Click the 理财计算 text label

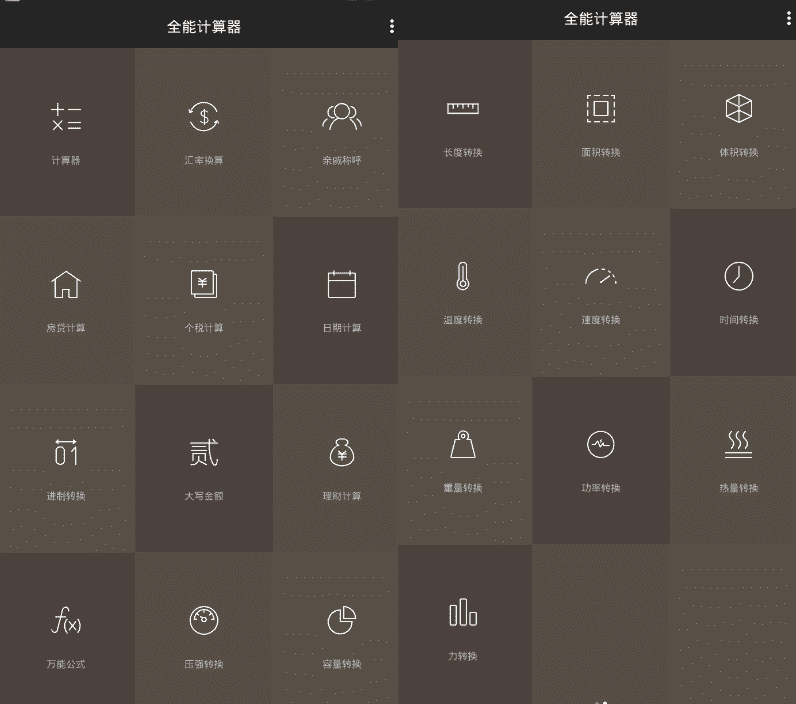point(342,496)
